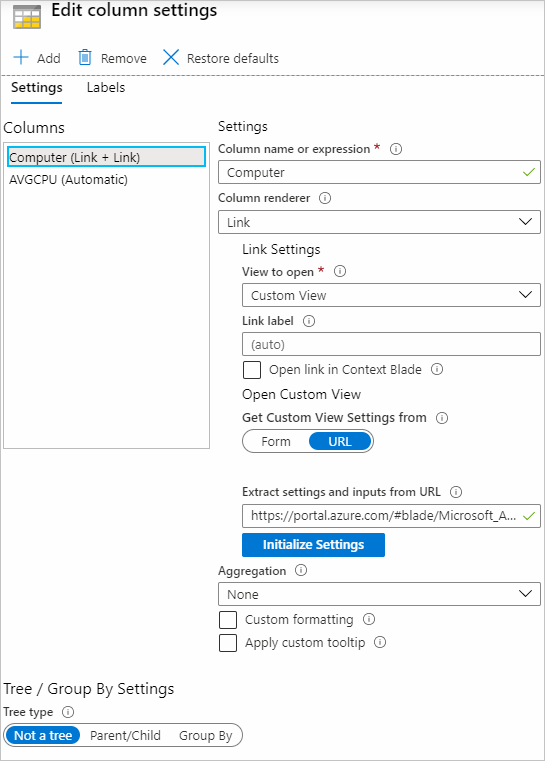Click info icon for Extract settings from URL

tap(456, 492)
